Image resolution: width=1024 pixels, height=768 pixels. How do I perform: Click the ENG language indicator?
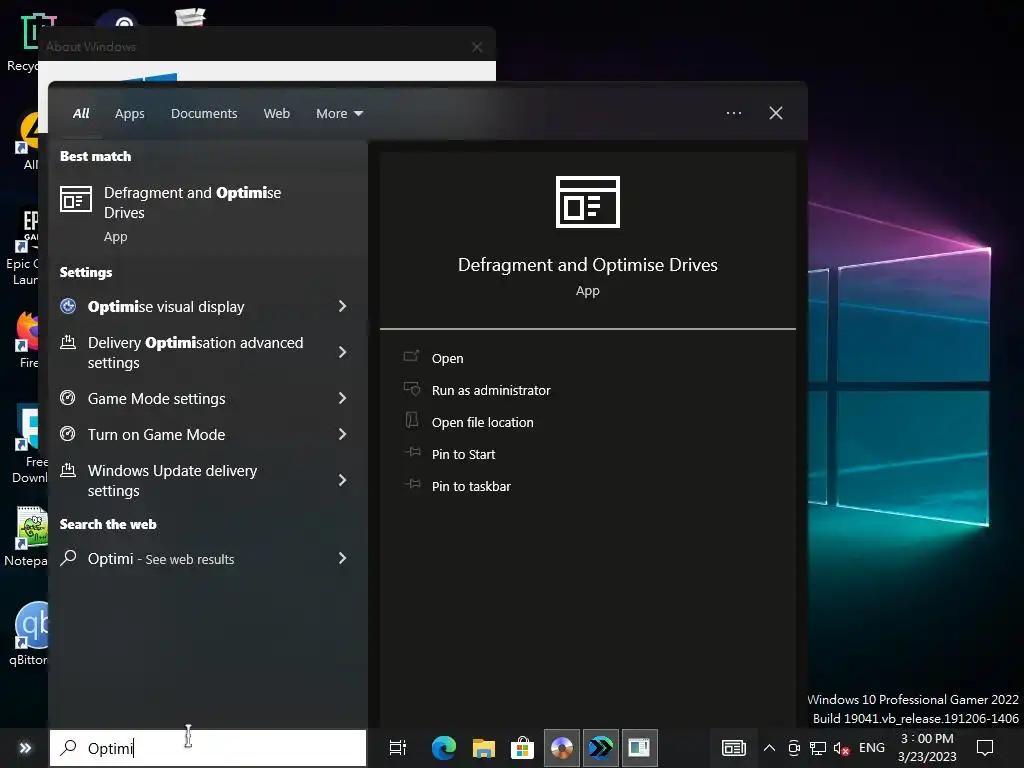point(871,748)
